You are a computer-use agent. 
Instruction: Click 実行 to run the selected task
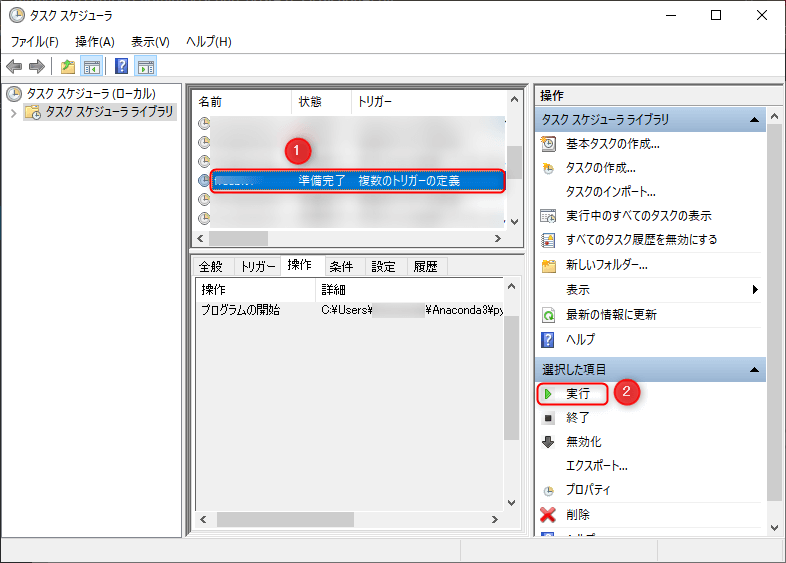(x=577, y=394)
